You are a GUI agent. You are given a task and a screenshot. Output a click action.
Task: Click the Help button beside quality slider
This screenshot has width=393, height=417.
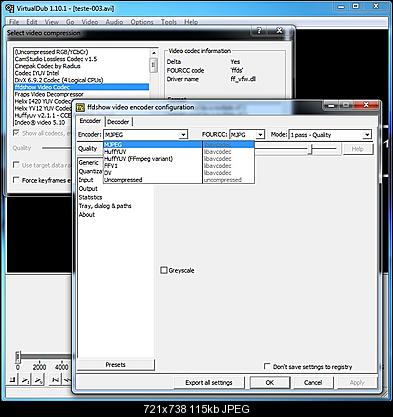tap(358, 149)
